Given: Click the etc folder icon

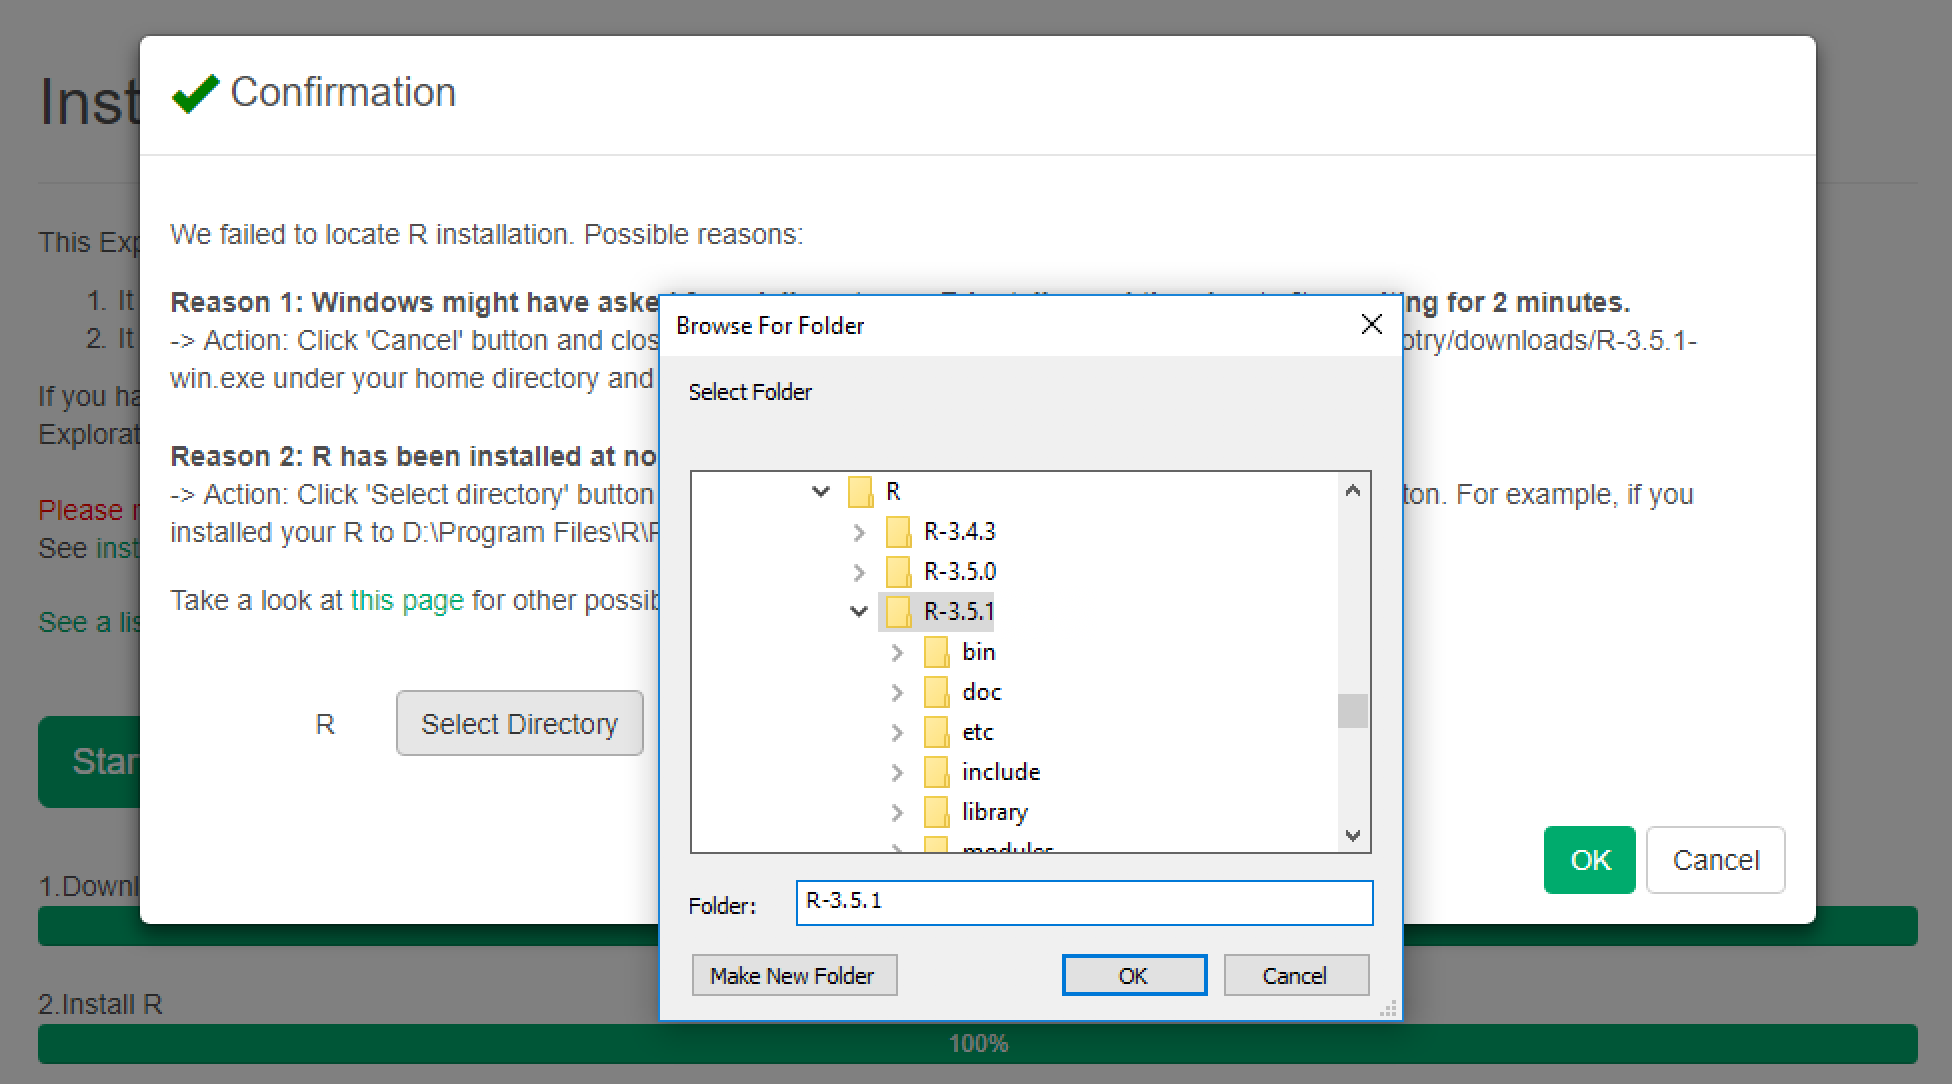Looking at the screenshot, I should [936, 732].
